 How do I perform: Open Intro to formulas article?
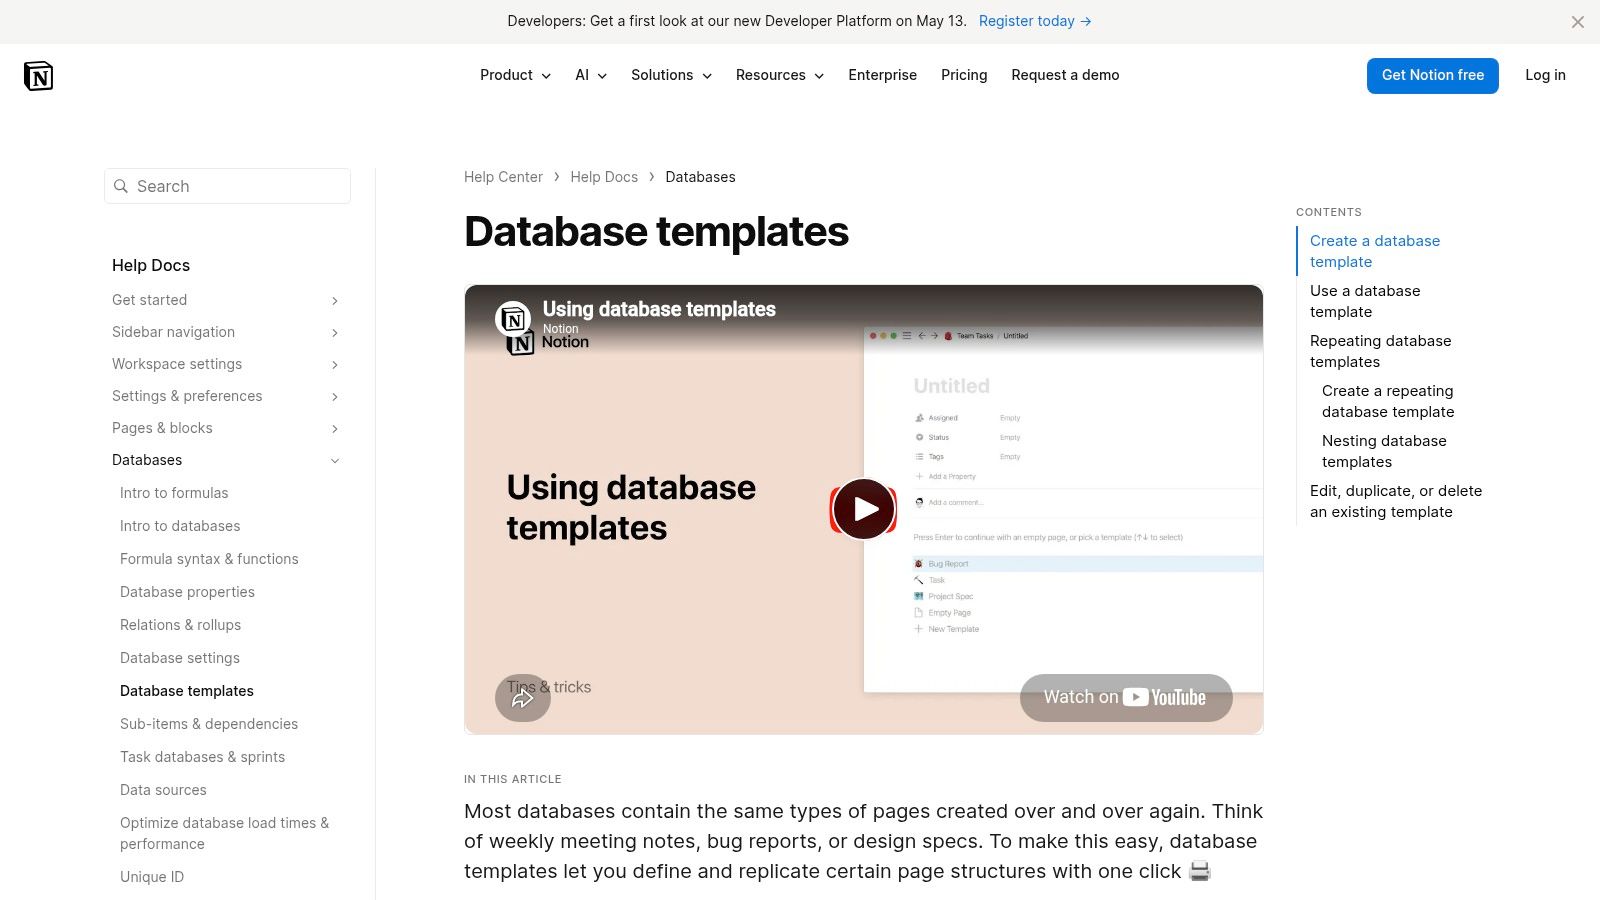(174, 493)
